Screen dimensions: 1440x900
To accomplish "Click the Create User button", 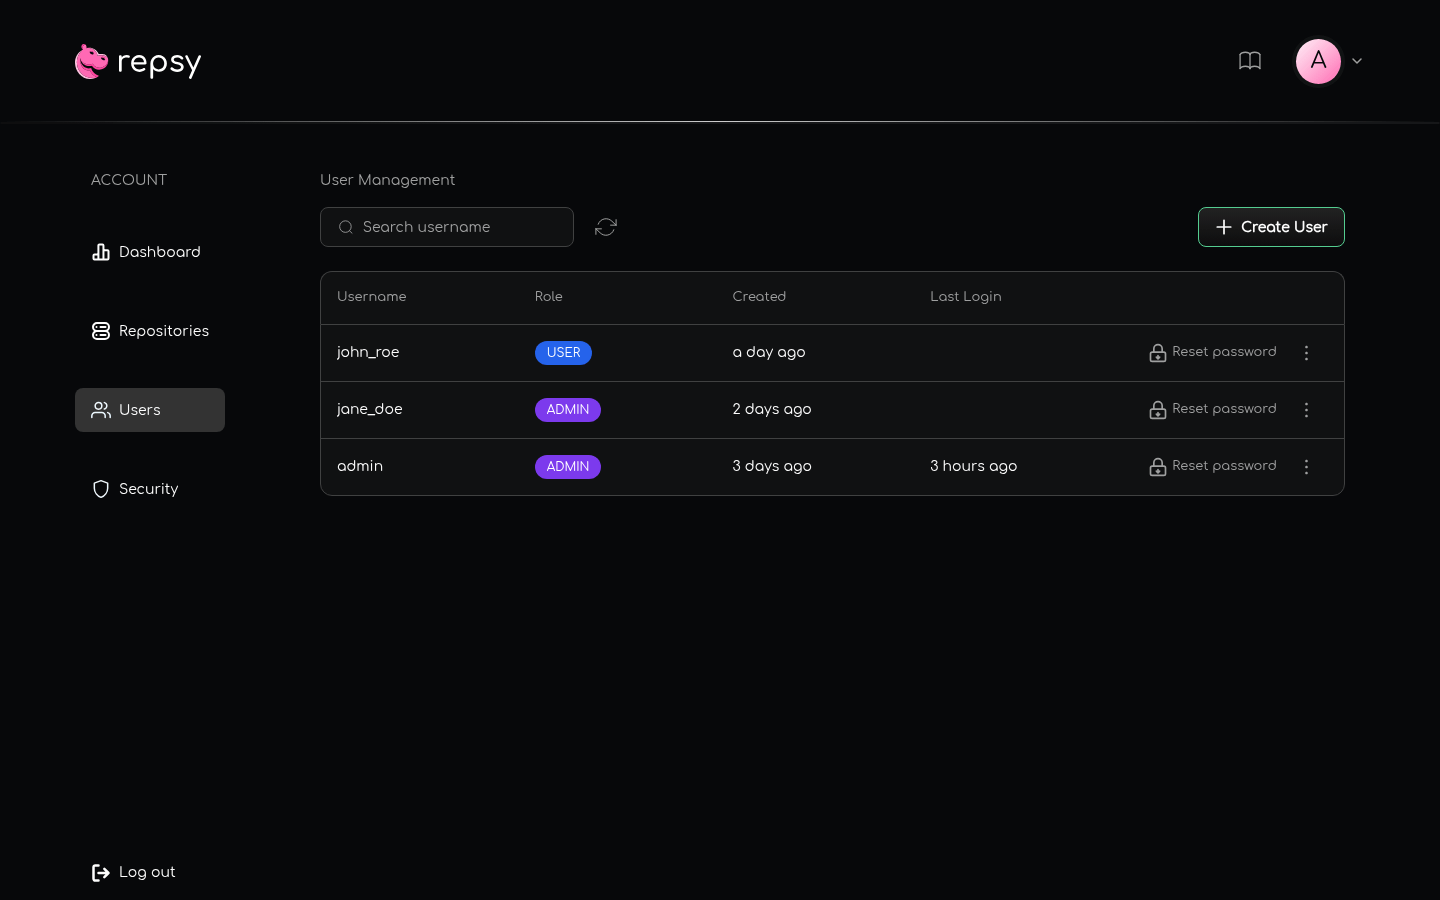I will [1271, 227].
